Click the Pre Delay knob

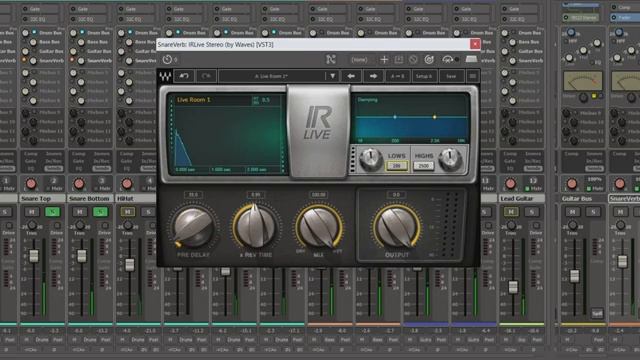pos(193,227)
